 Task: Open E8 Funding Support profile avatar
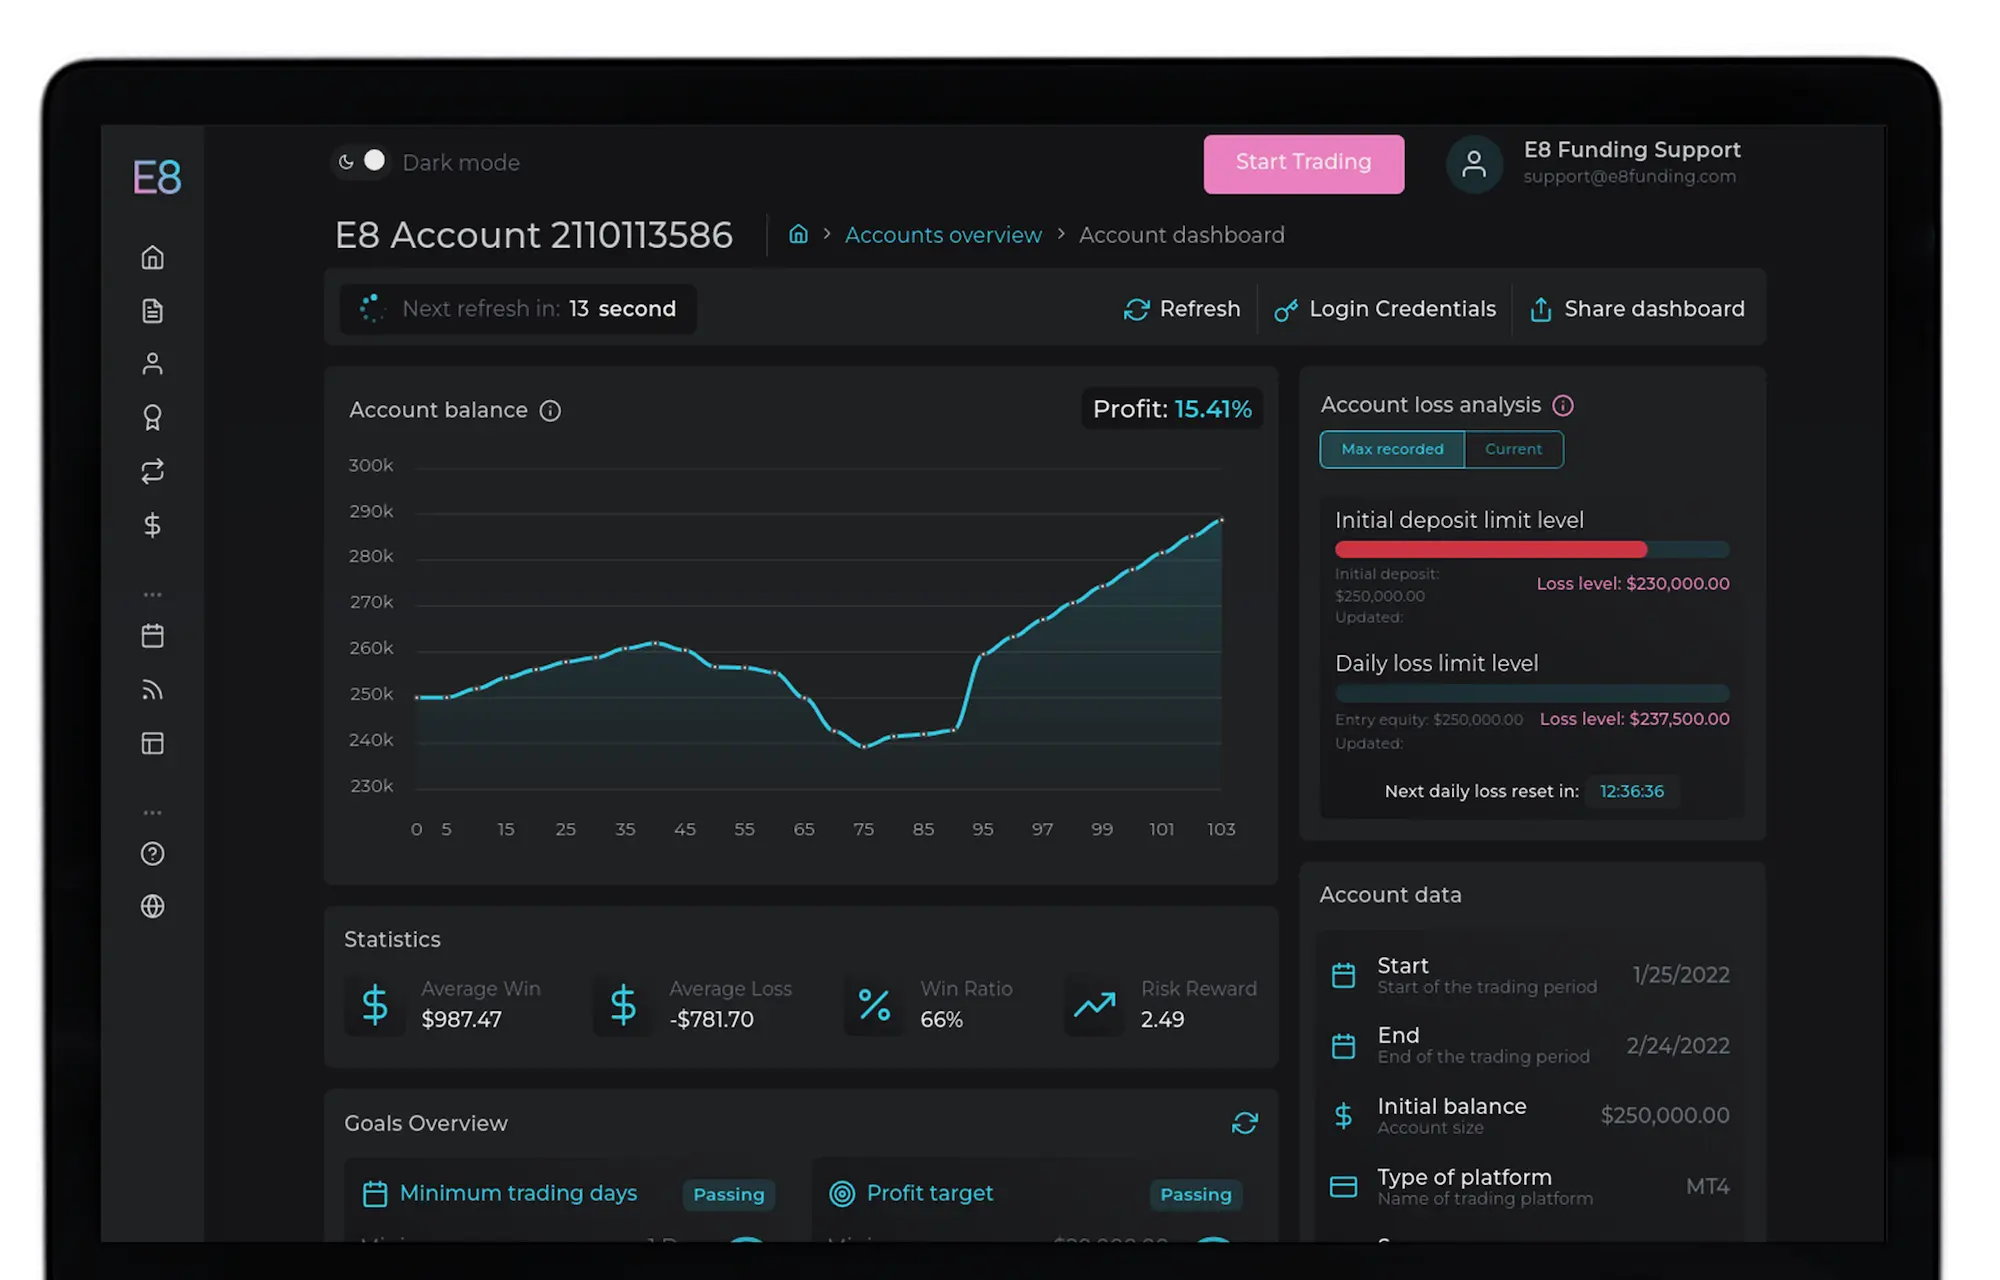pos(1474,164)
